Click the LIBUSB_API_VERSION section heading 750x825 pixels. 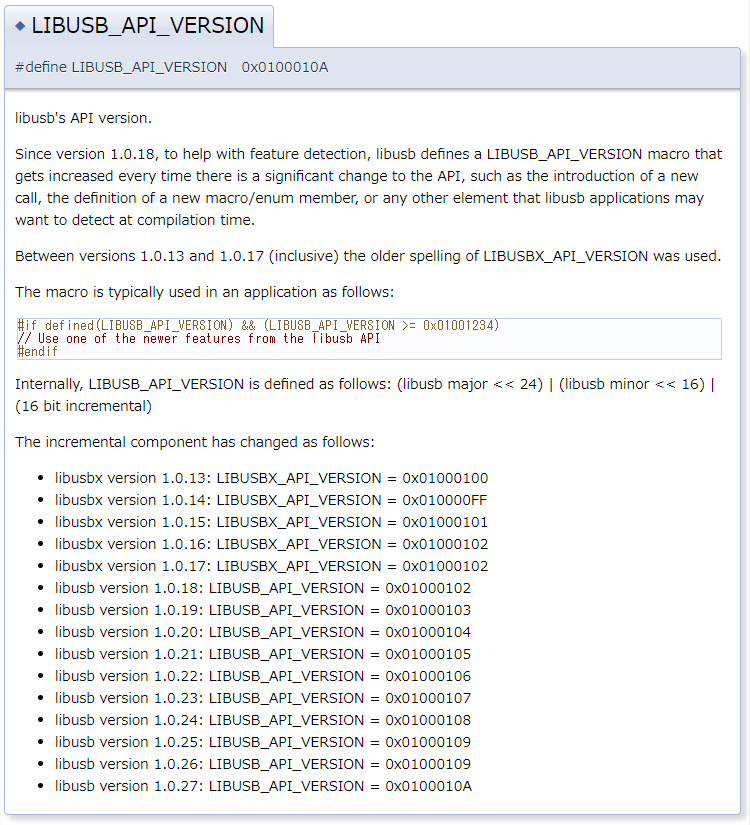tap(147, 26)
